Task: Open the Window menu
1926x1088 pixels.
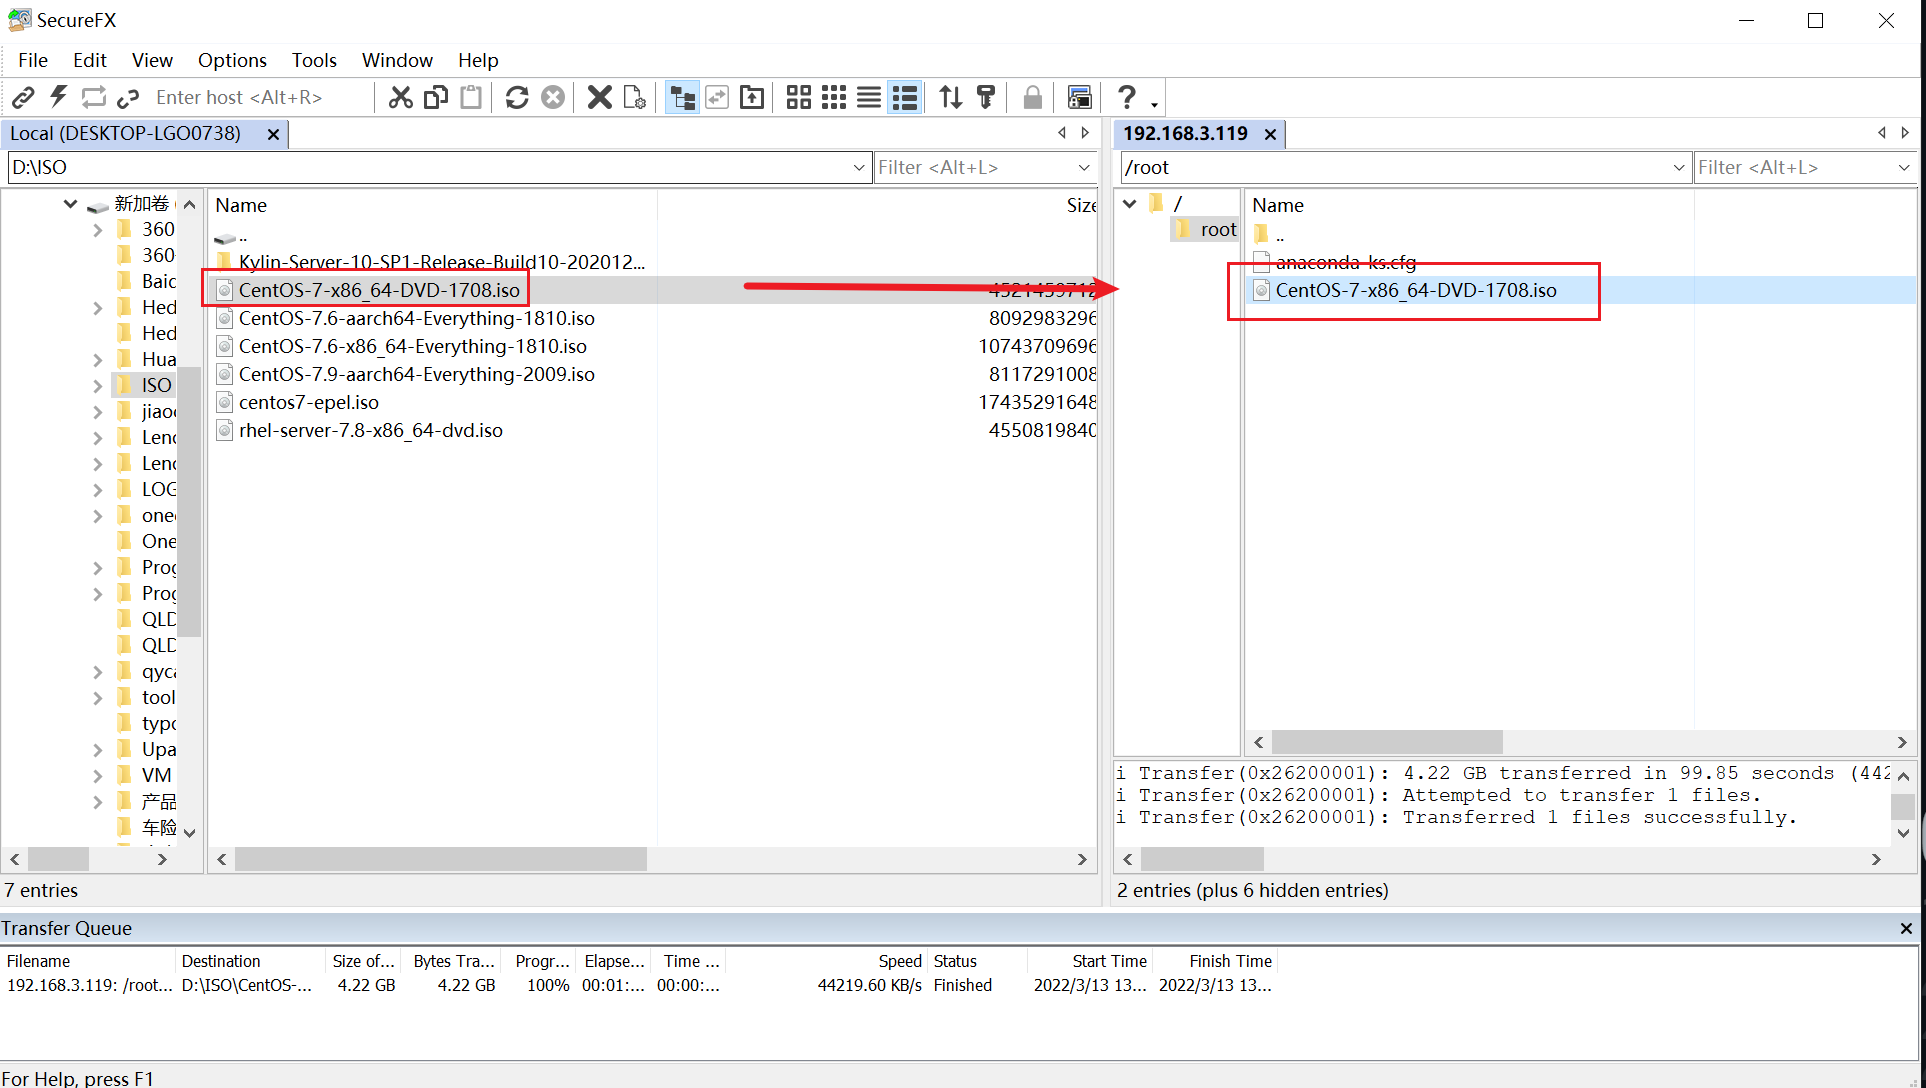Action: [x=397, y=60]
